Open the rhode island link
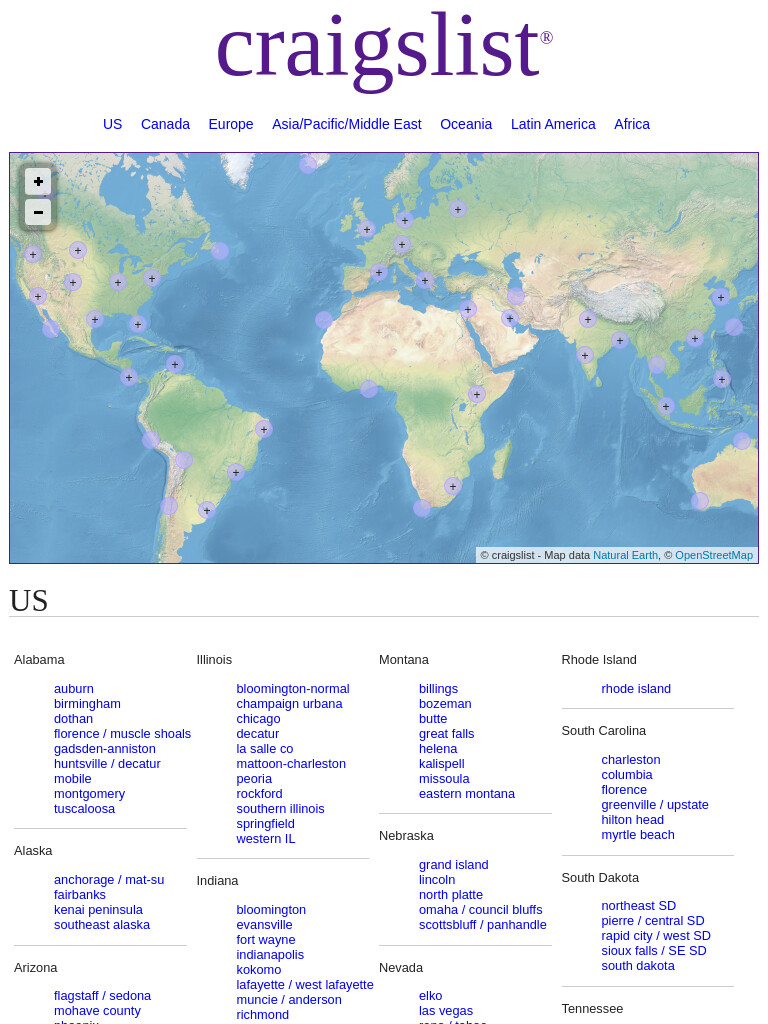The width and height of the screenshot is (768, 1024). point(636,689)
